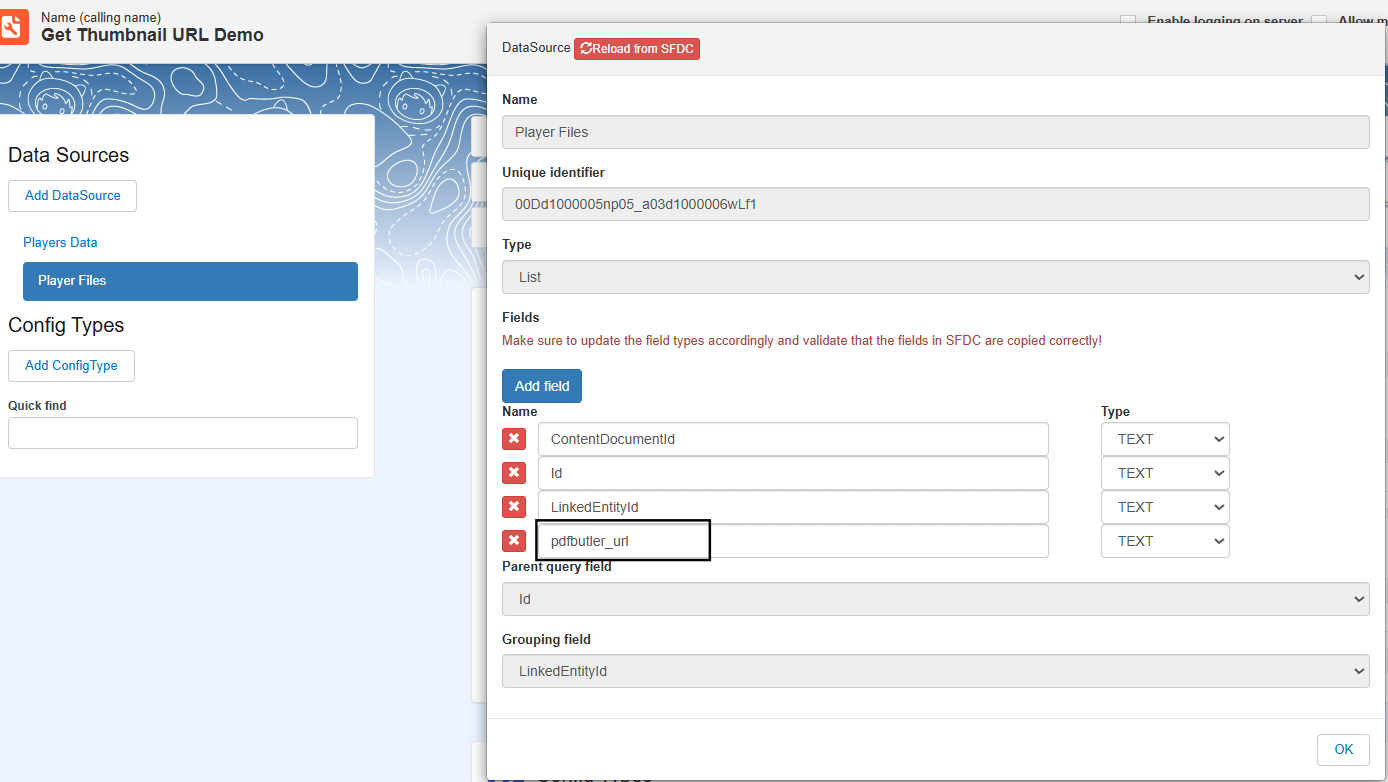
Task: Click the data source Name field
Action: click(935, 132)
